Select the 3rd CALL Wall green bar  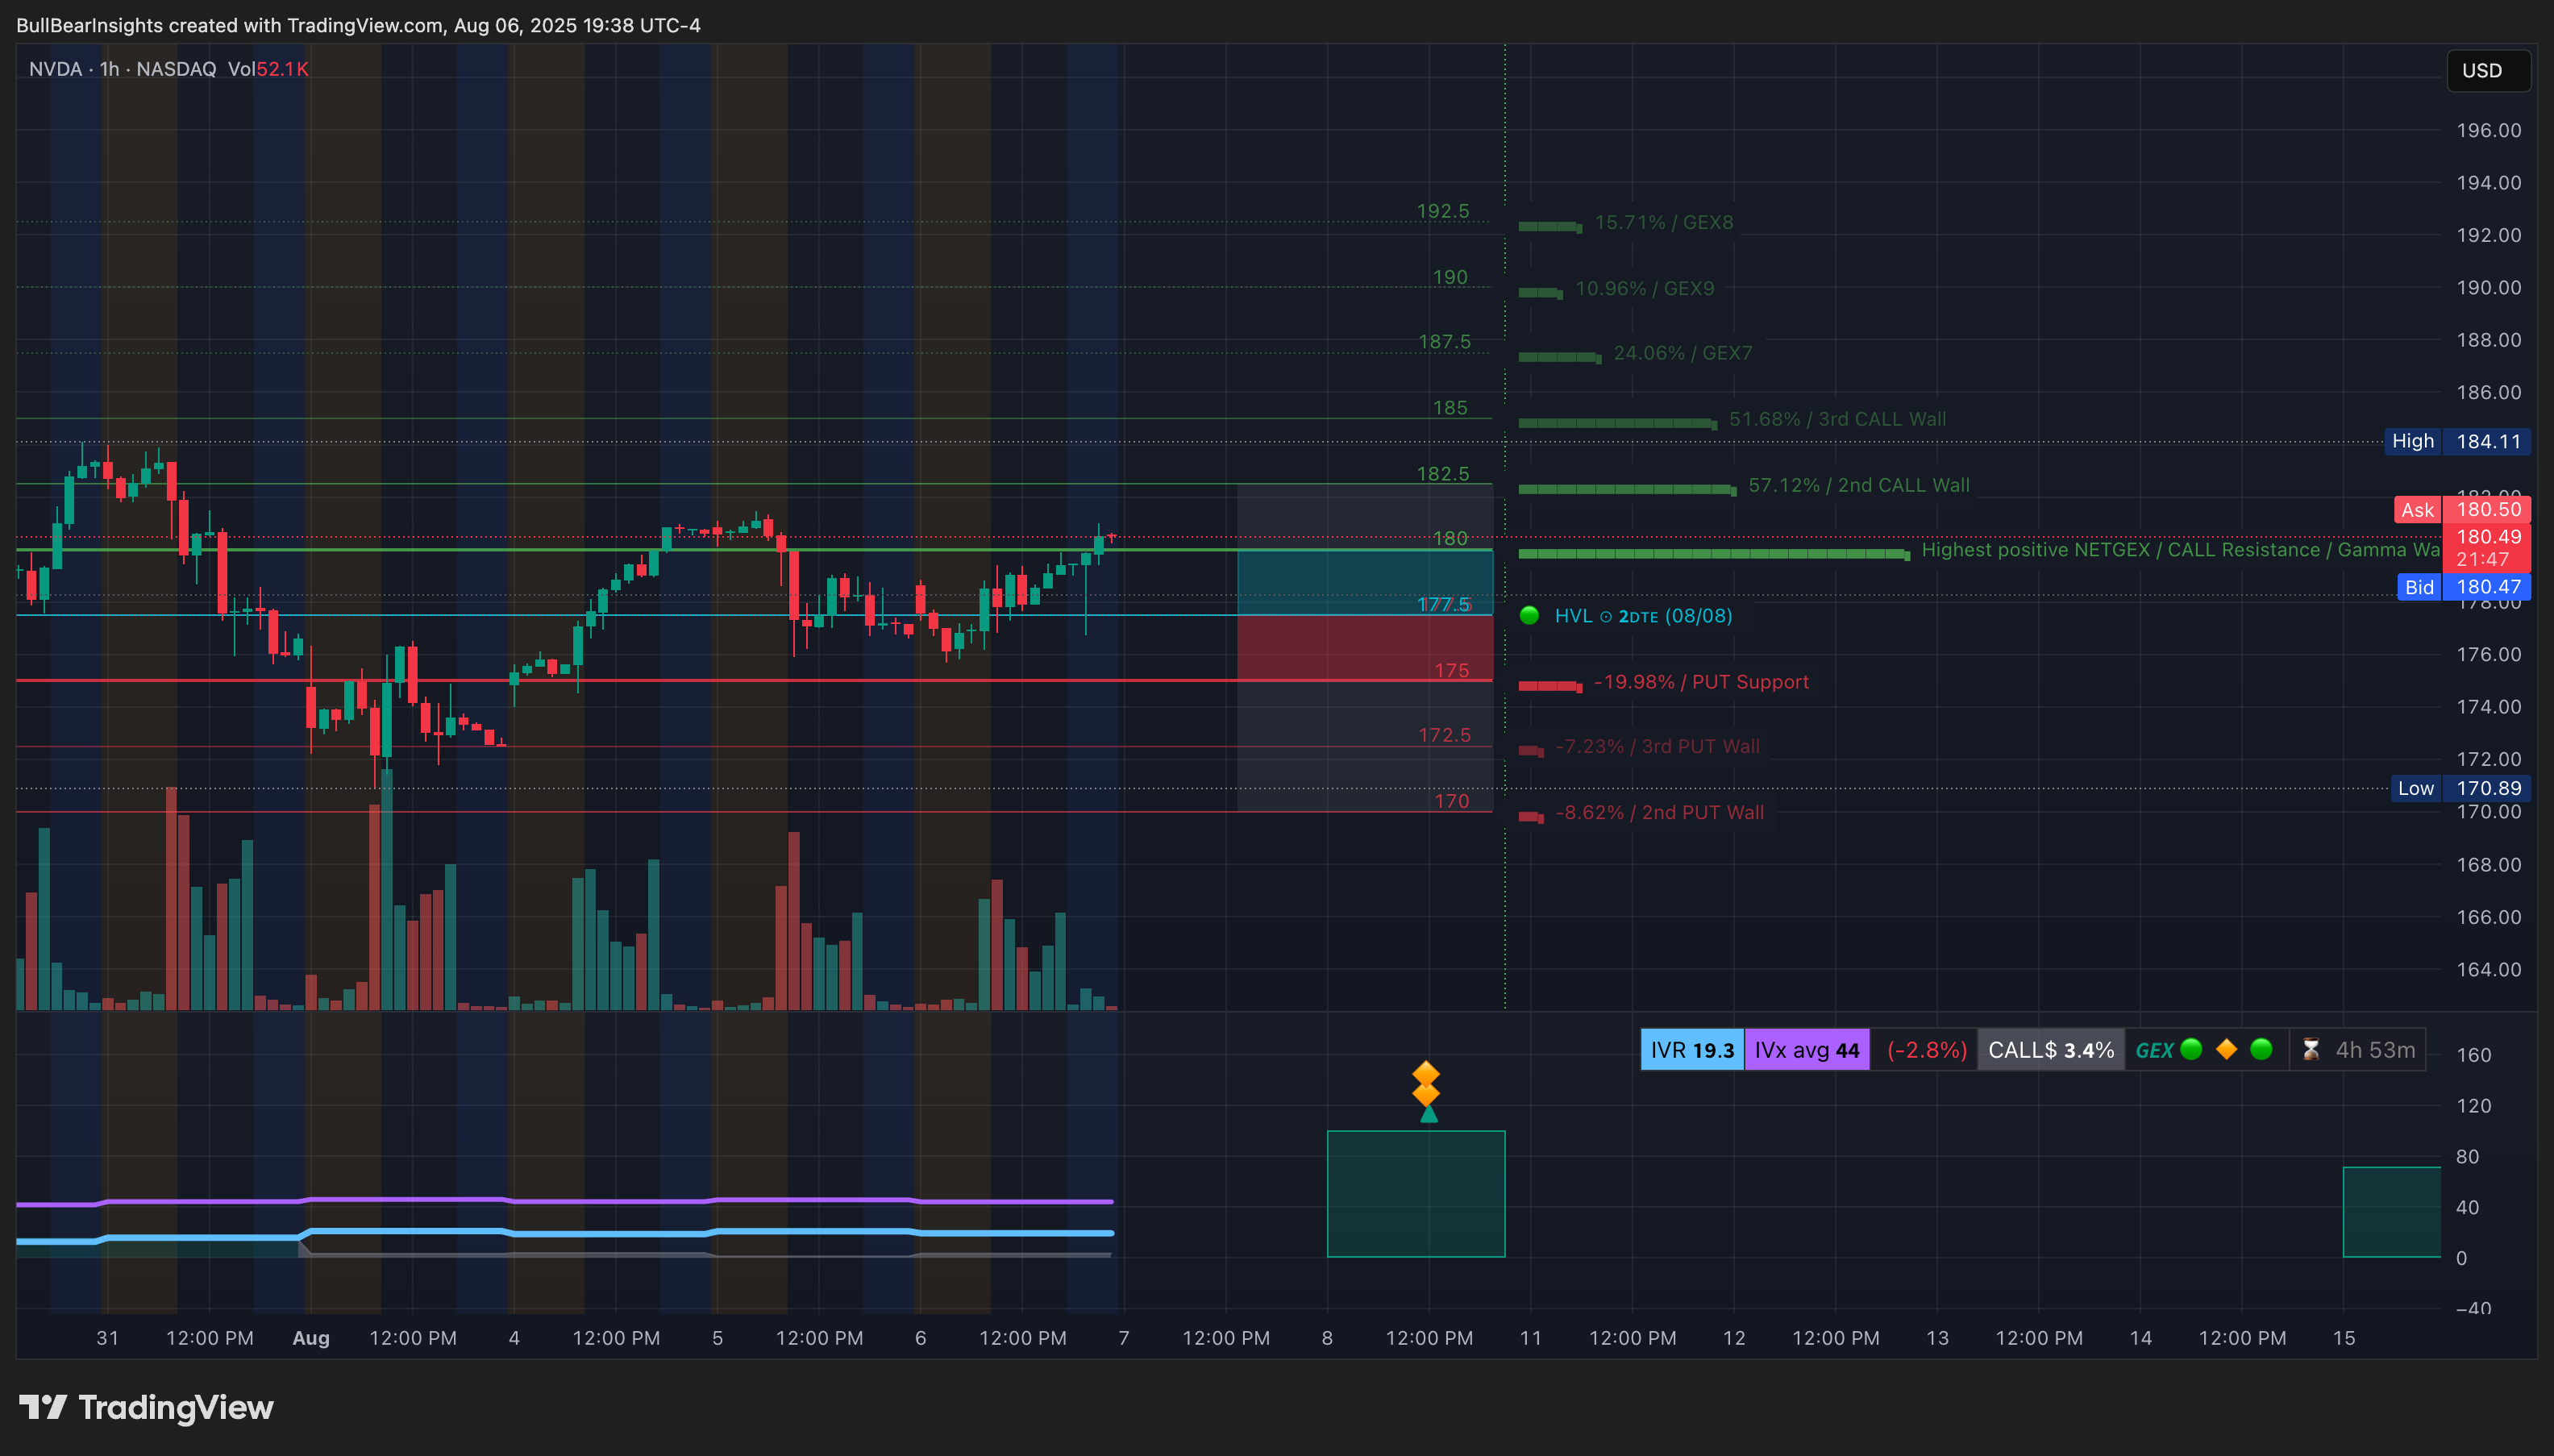click(x=1617, y=423)
